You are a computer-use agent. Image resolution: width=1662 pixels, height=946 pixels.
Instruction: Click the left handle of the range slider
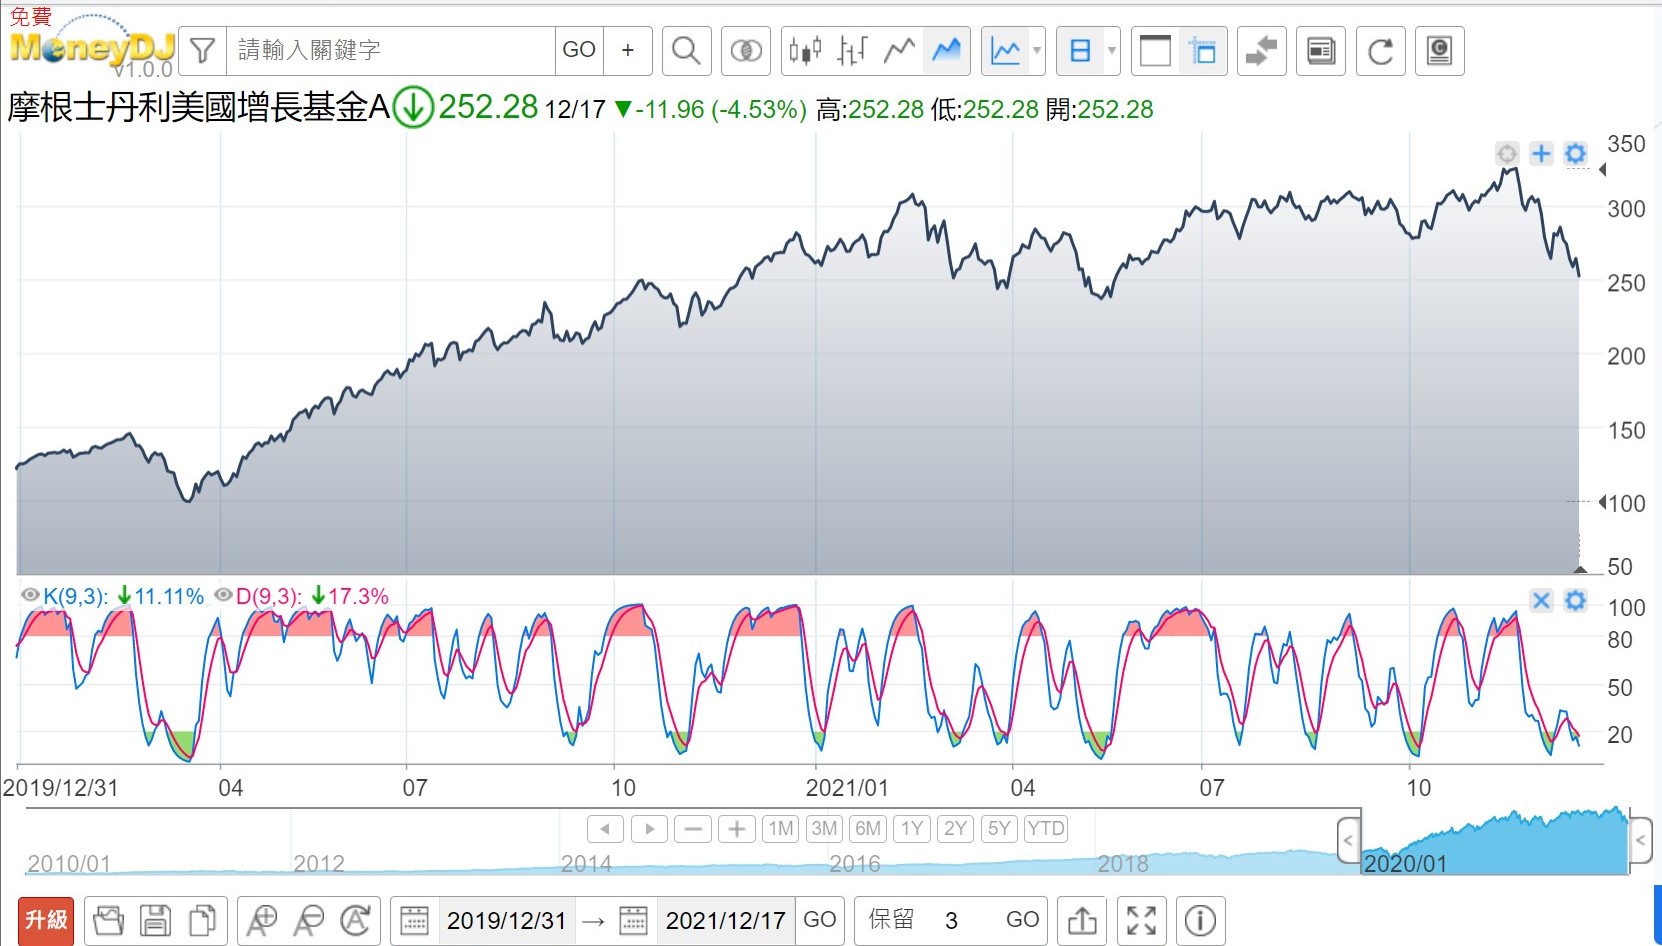pyautogui.click(x=1348, y=840)
